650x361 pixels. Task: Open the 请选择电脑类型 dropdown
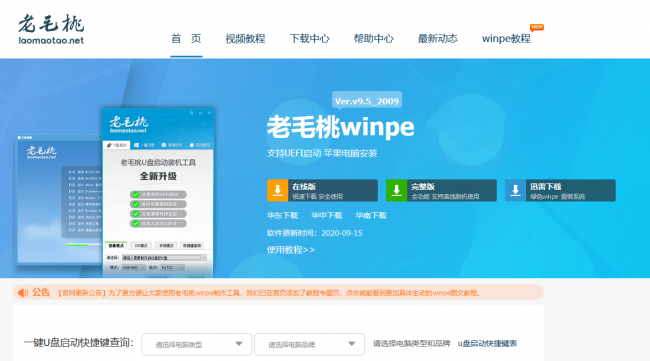click(x=196, y=344)
